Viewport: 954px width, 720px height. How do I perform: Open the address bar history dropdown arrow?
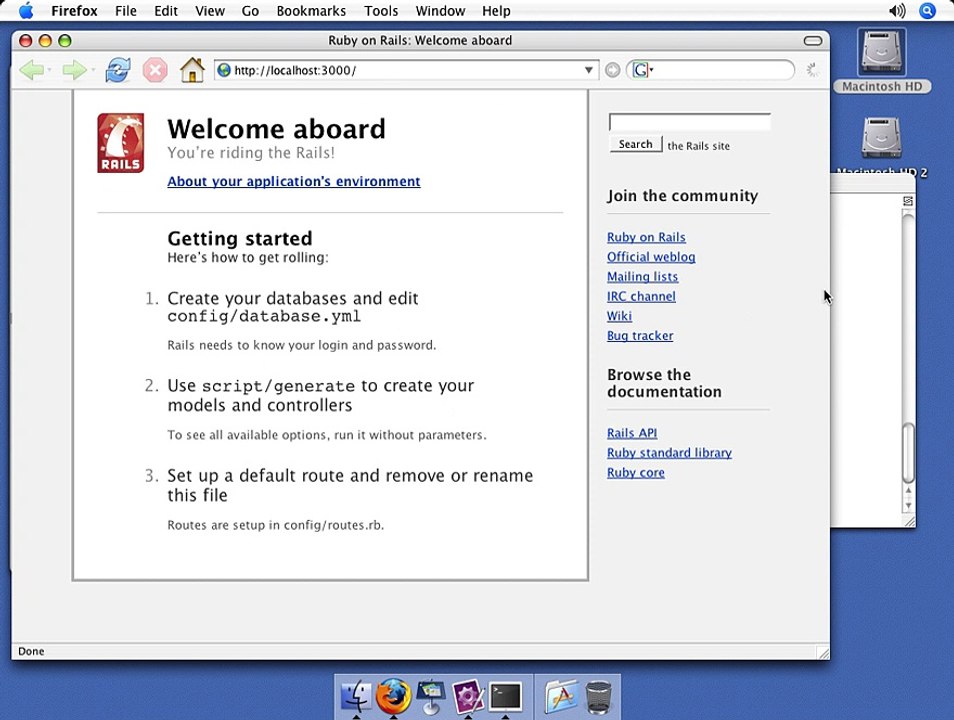(588, 70)
